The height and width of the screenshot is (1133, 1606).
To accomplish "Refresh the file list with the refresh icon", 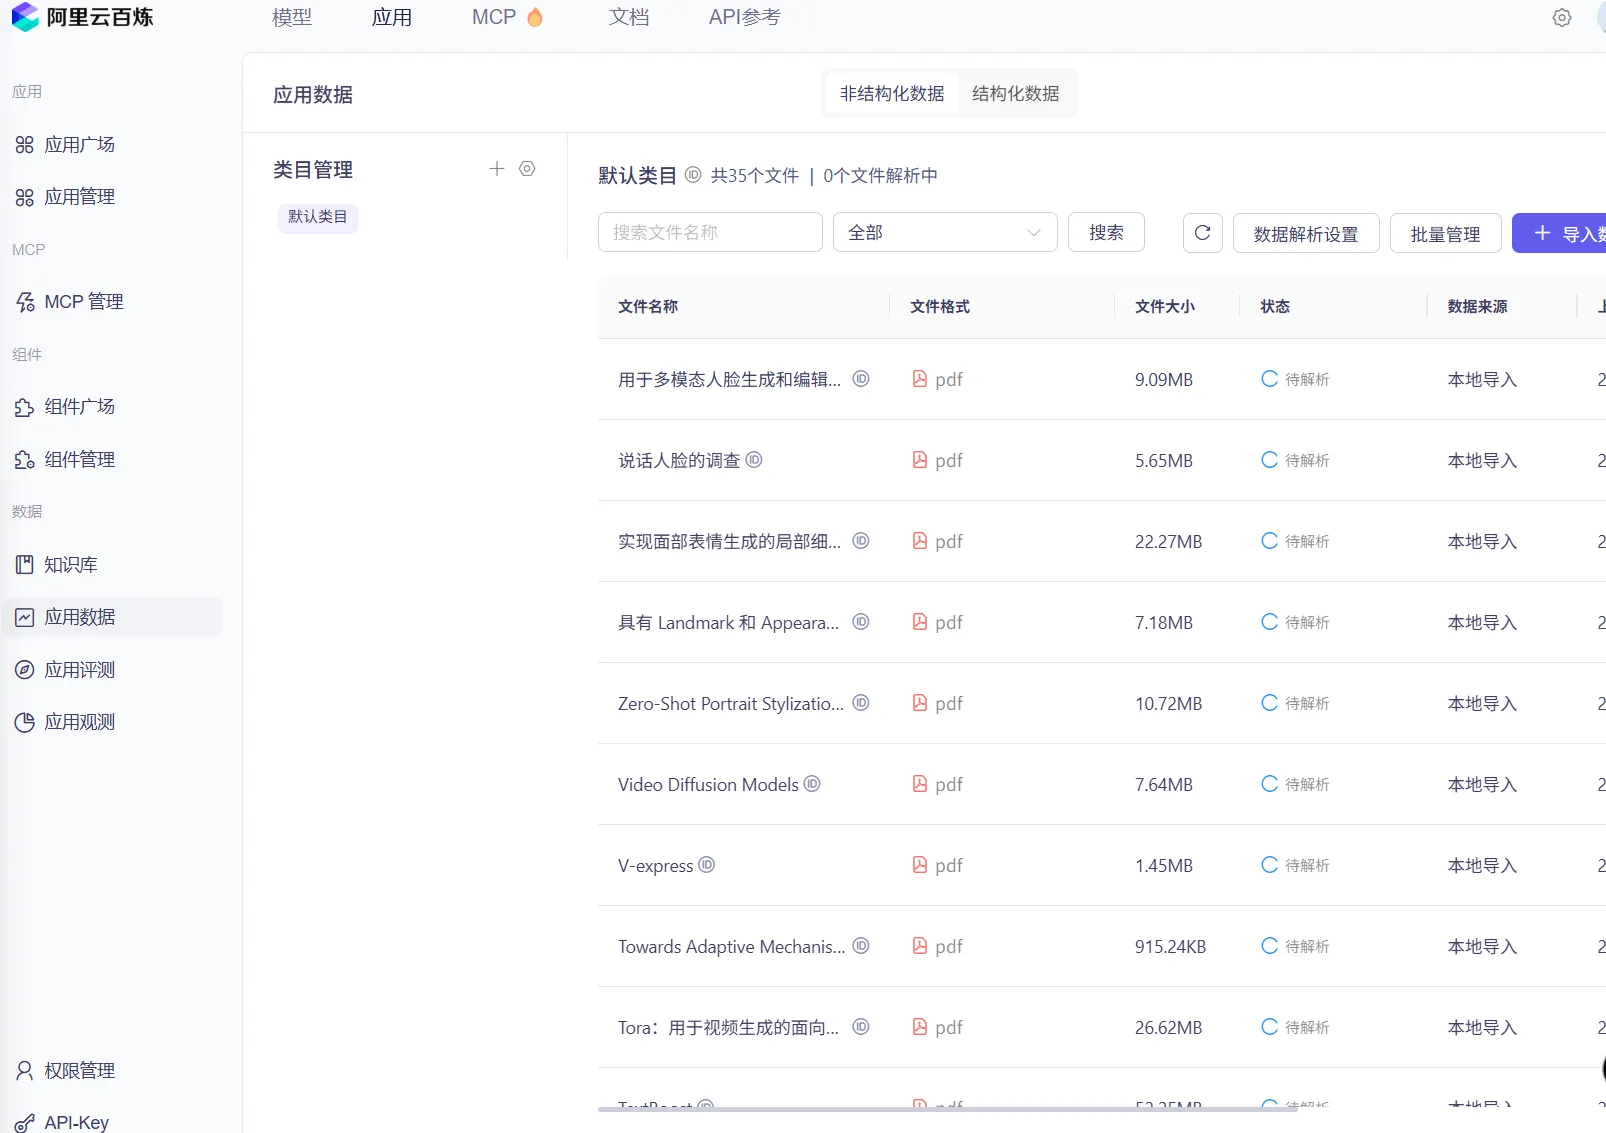I will [x=1203, y=232].
